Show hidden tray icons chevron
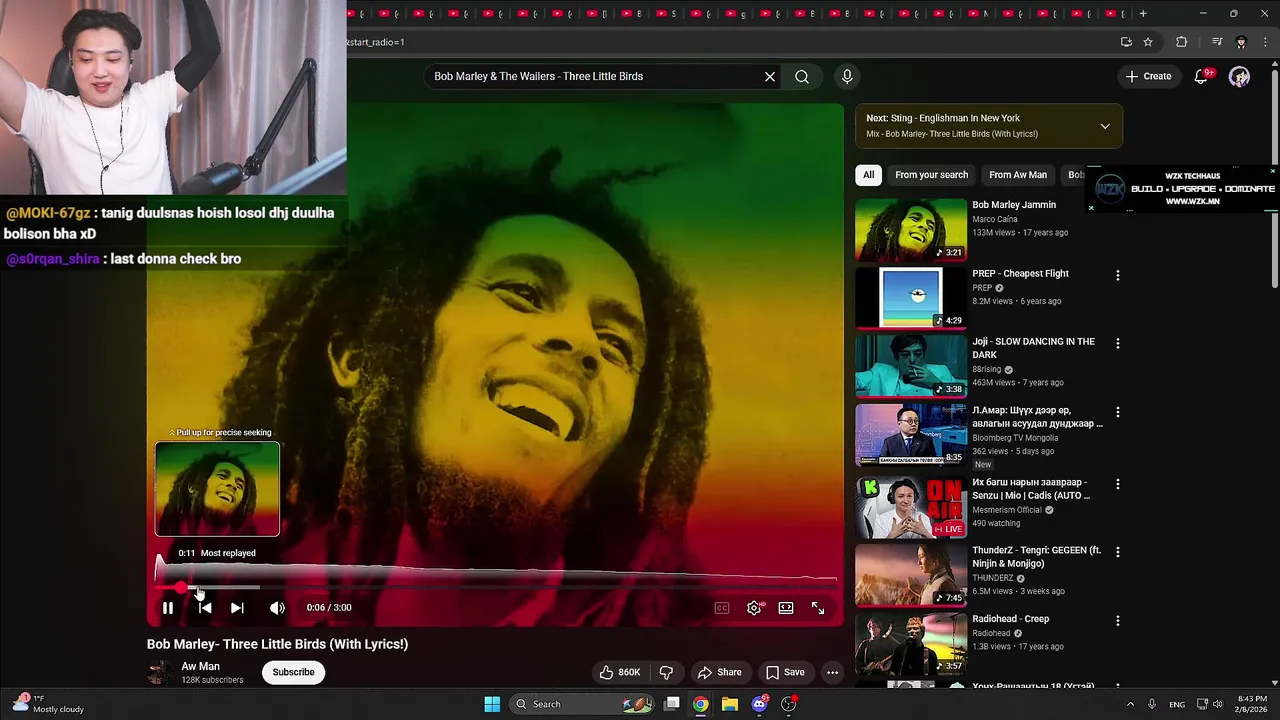The width and height of the screenshot is (1280, 720). 1130,704
